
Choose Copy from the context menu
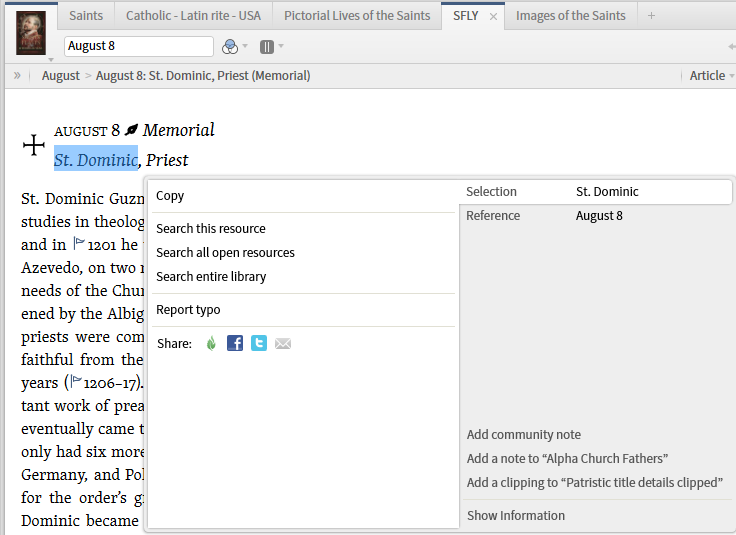[170, 196]
